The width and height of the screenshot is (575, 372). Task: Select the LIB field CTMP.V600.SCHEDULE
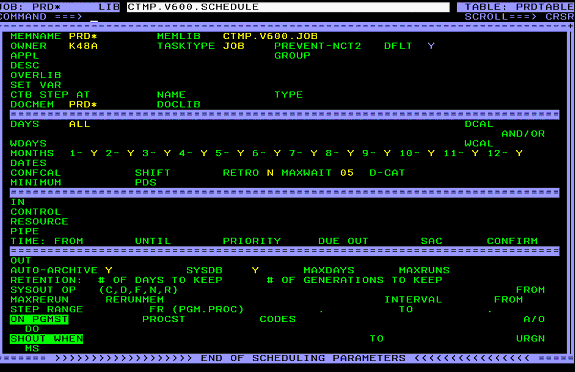[288, 7]
